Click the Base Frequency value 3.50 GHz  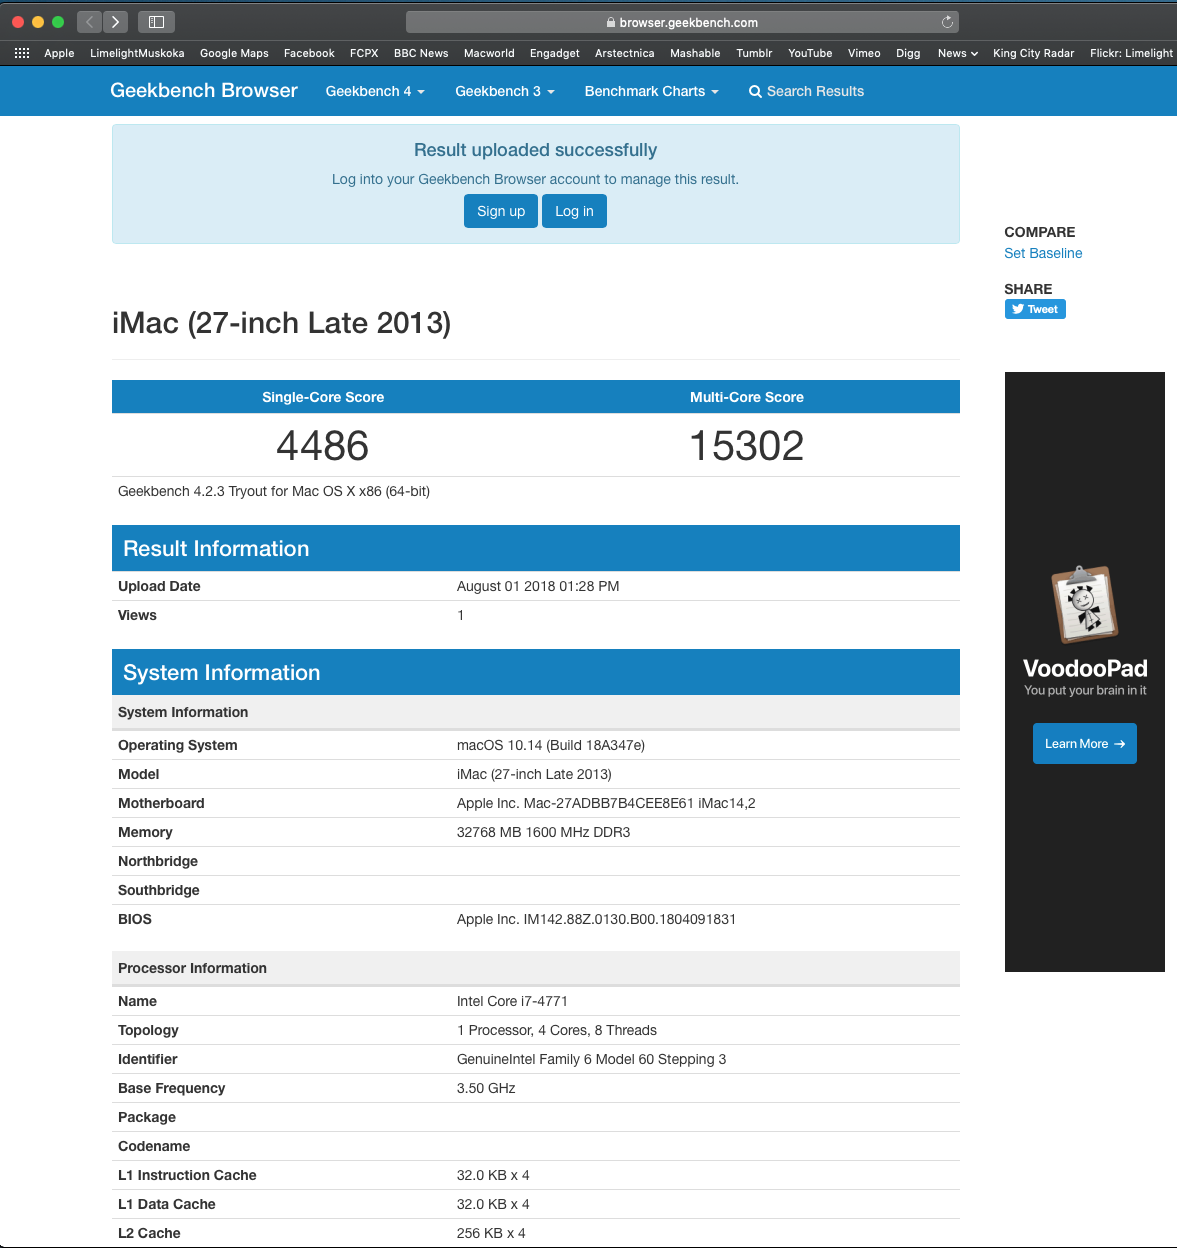coord(486,1088)
